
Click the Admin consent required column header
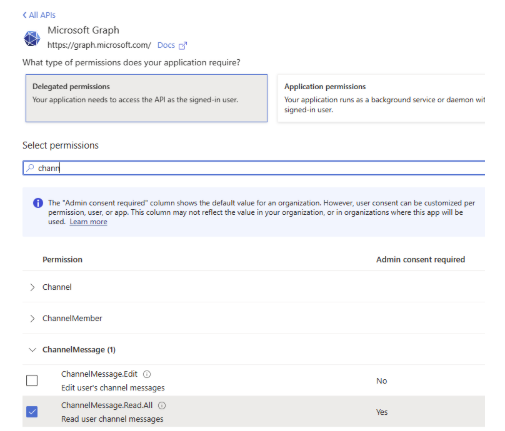point(421,260)
